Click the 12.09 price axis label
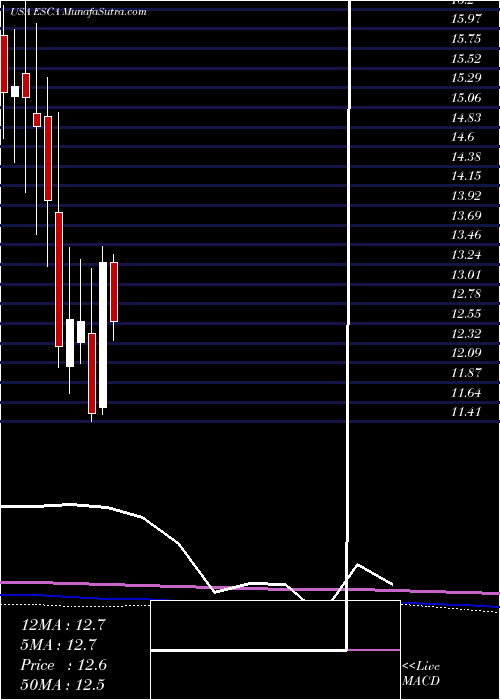The image size is (500, 700). 466,353
